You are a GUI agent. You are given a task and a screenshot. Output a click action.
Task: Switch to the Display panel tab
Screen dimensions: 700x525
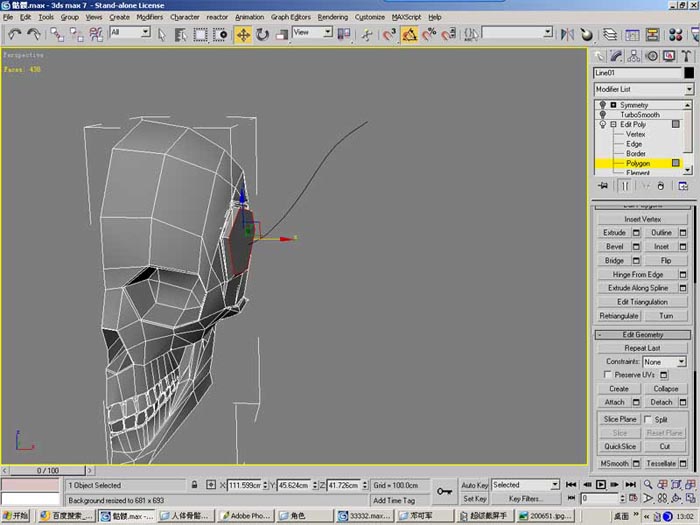(x=669, y=56)
